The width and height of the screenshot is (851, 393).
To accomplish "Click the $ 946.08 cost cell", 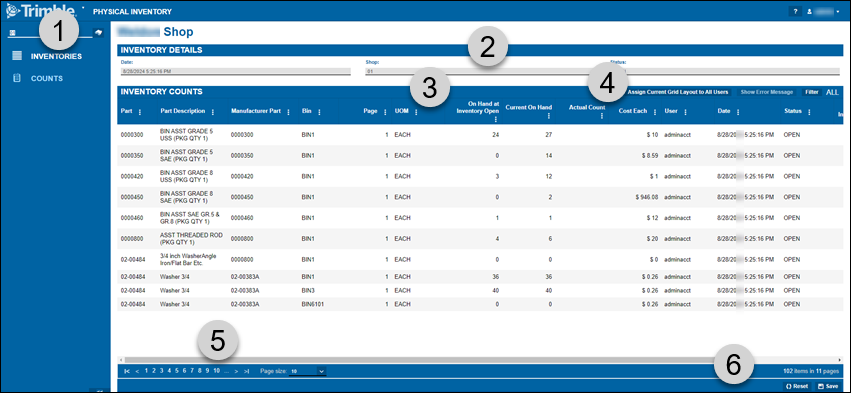I will (646, 197).
